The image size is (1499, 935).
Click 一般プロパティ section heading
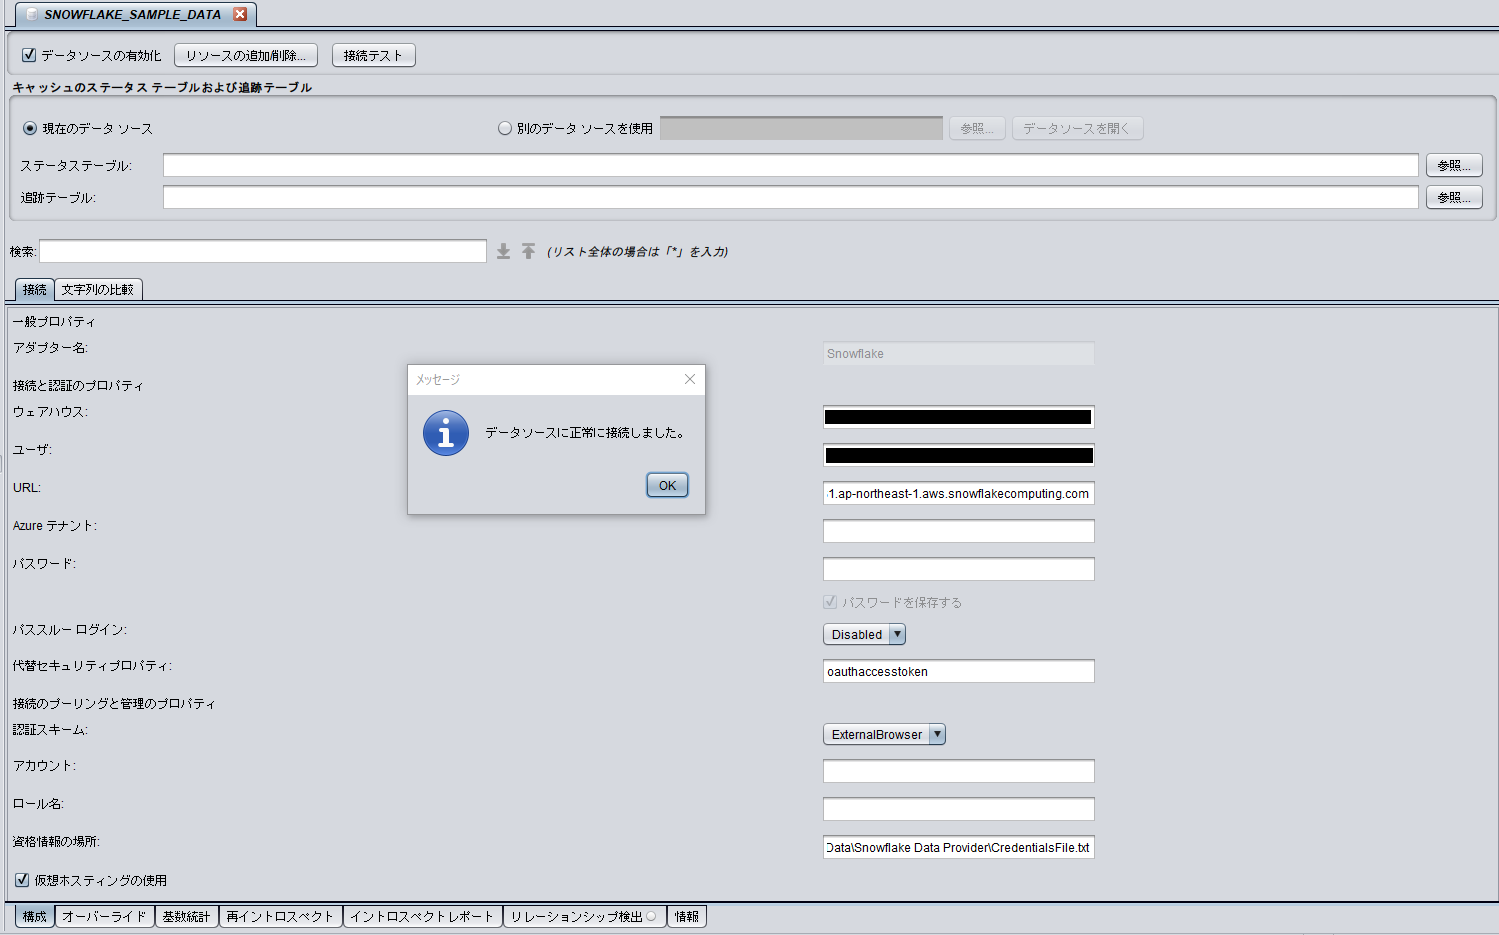(x=54, y=321)
